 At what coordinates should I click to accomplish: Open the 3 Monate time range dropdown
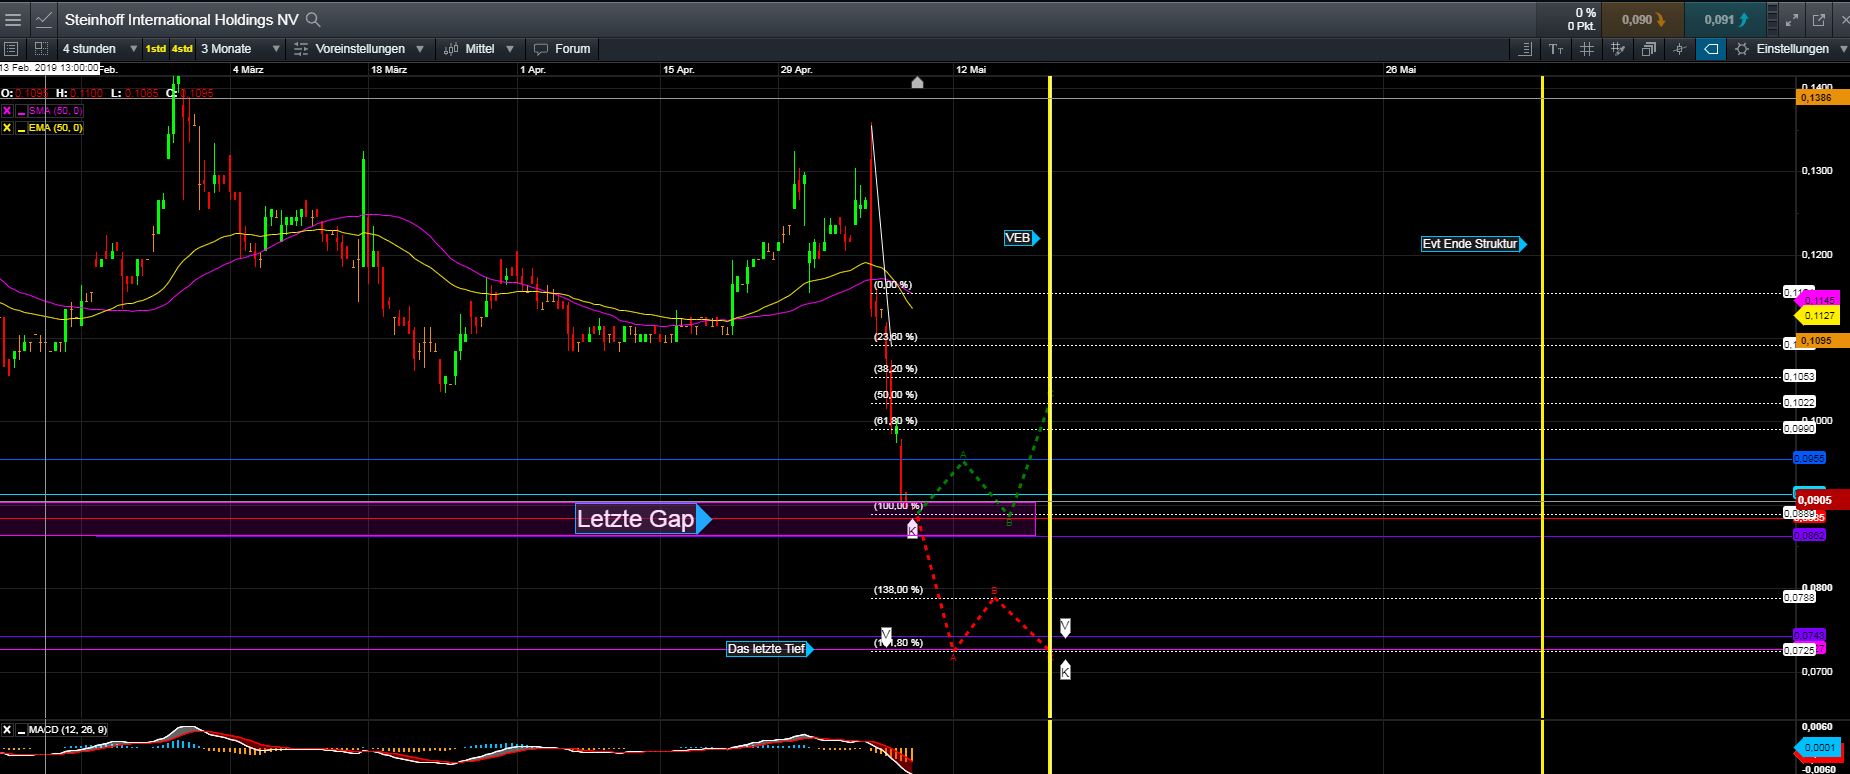240,48
